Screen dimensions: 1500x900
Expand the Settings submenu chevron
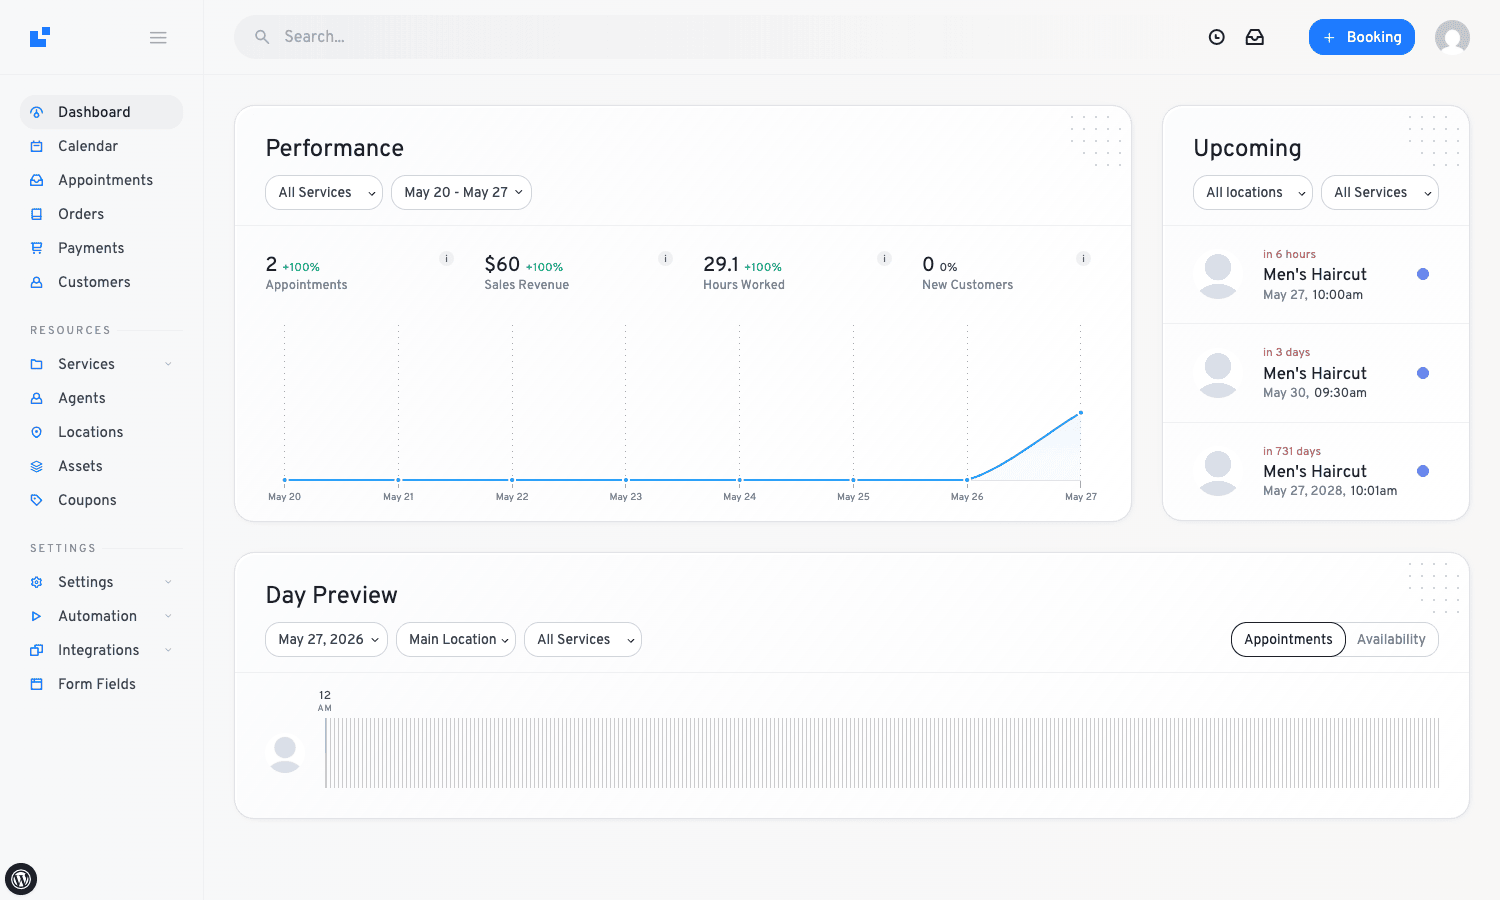168,582
